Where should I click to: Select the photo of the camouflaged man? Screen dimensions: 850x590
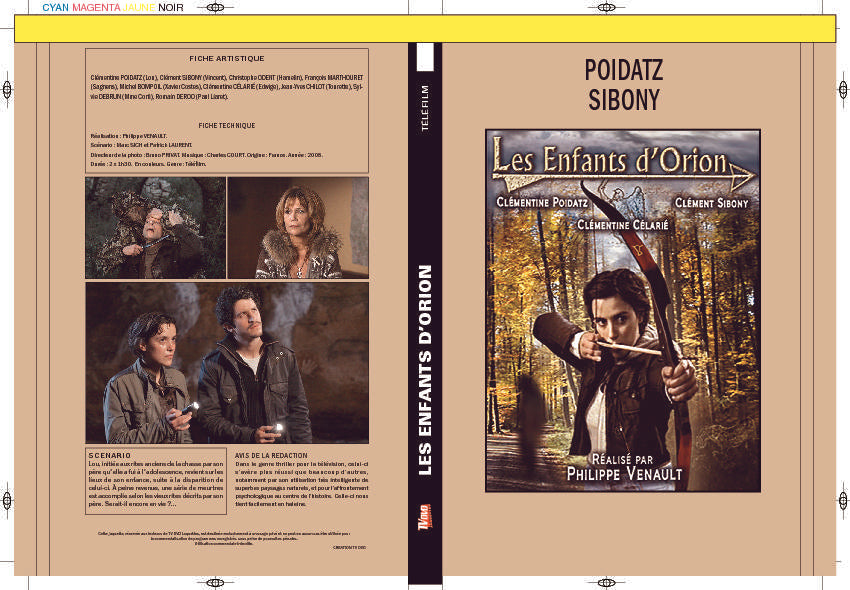click(x=156, y=228)
